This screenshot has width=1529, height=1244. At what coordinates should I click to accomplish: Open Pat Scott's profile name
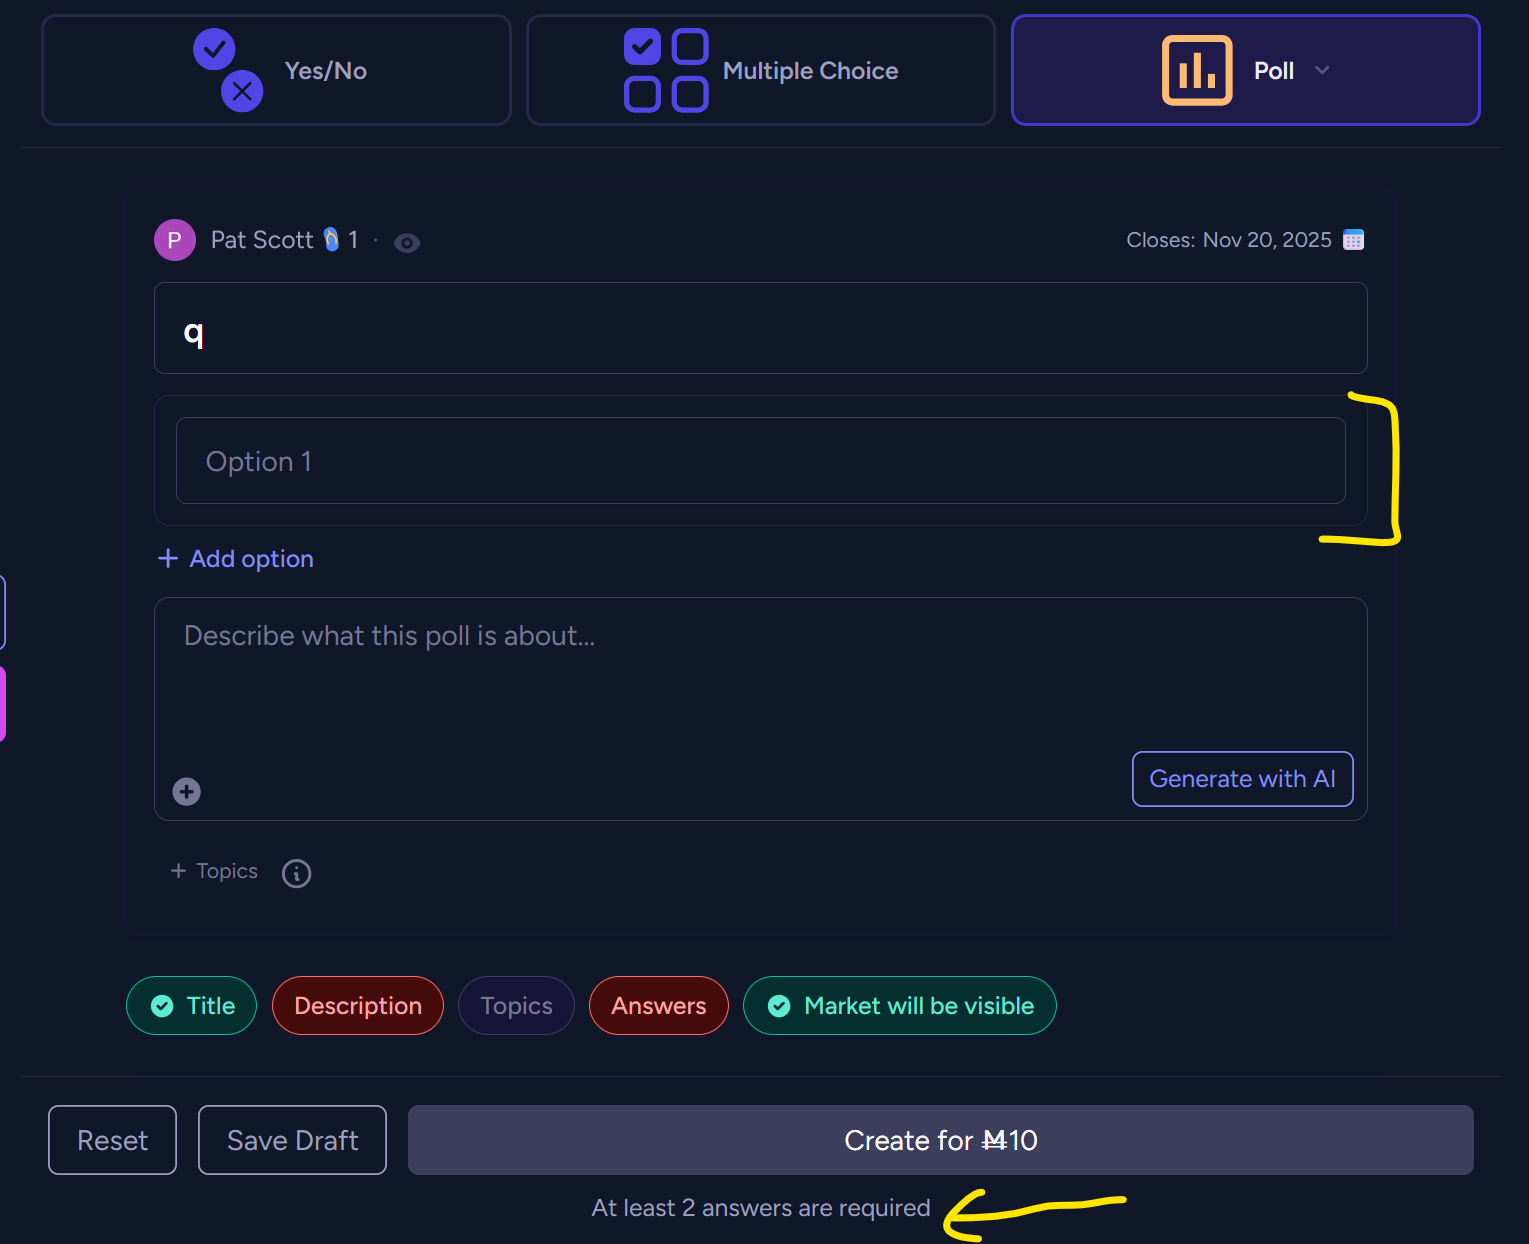[x=262, y=240]
